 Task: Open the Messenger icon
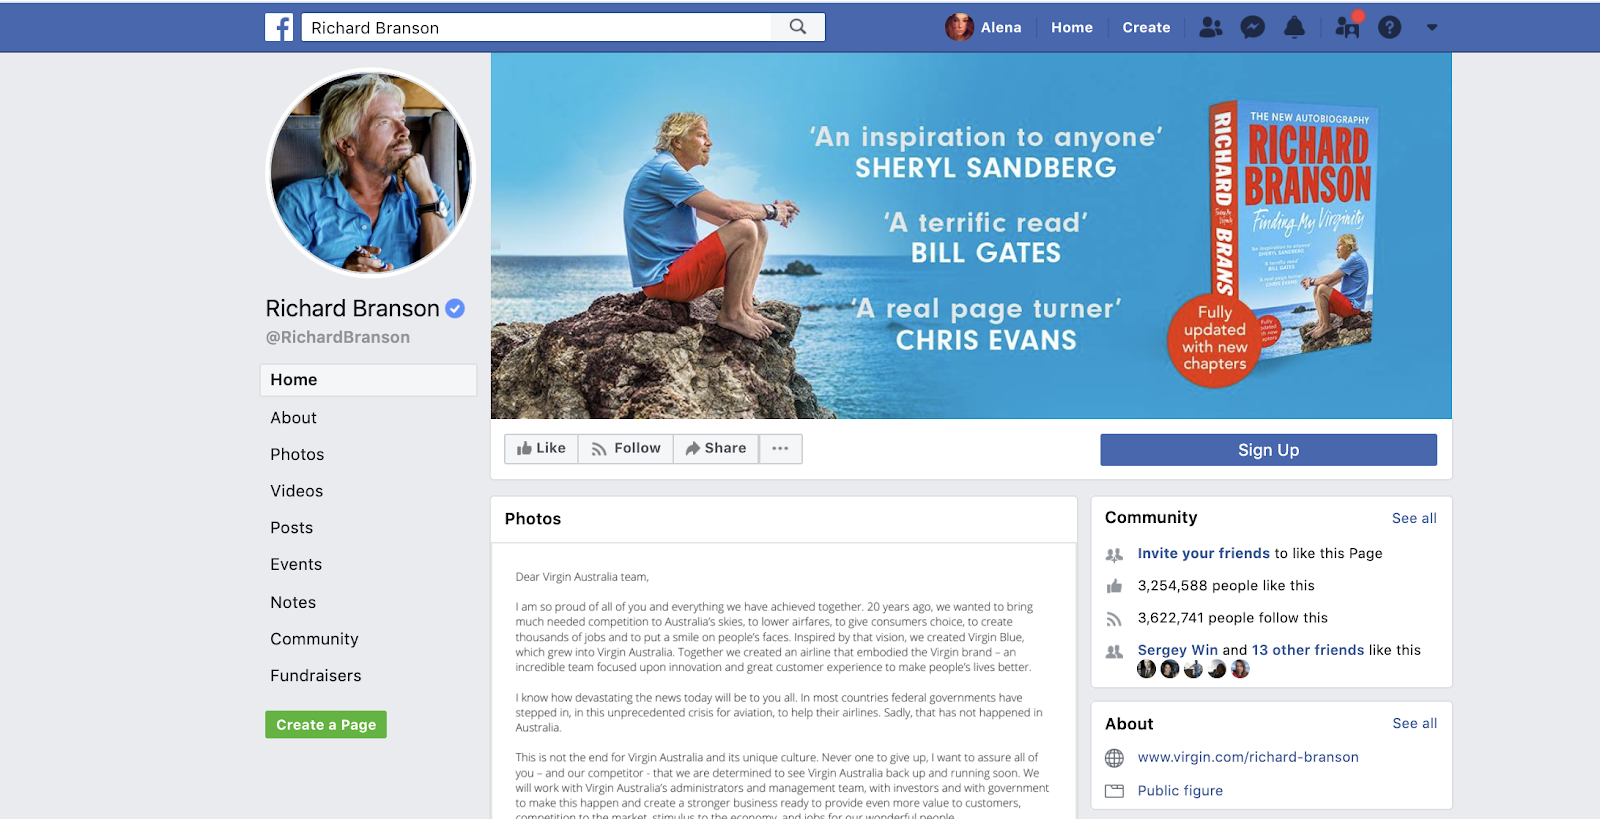1252,27
